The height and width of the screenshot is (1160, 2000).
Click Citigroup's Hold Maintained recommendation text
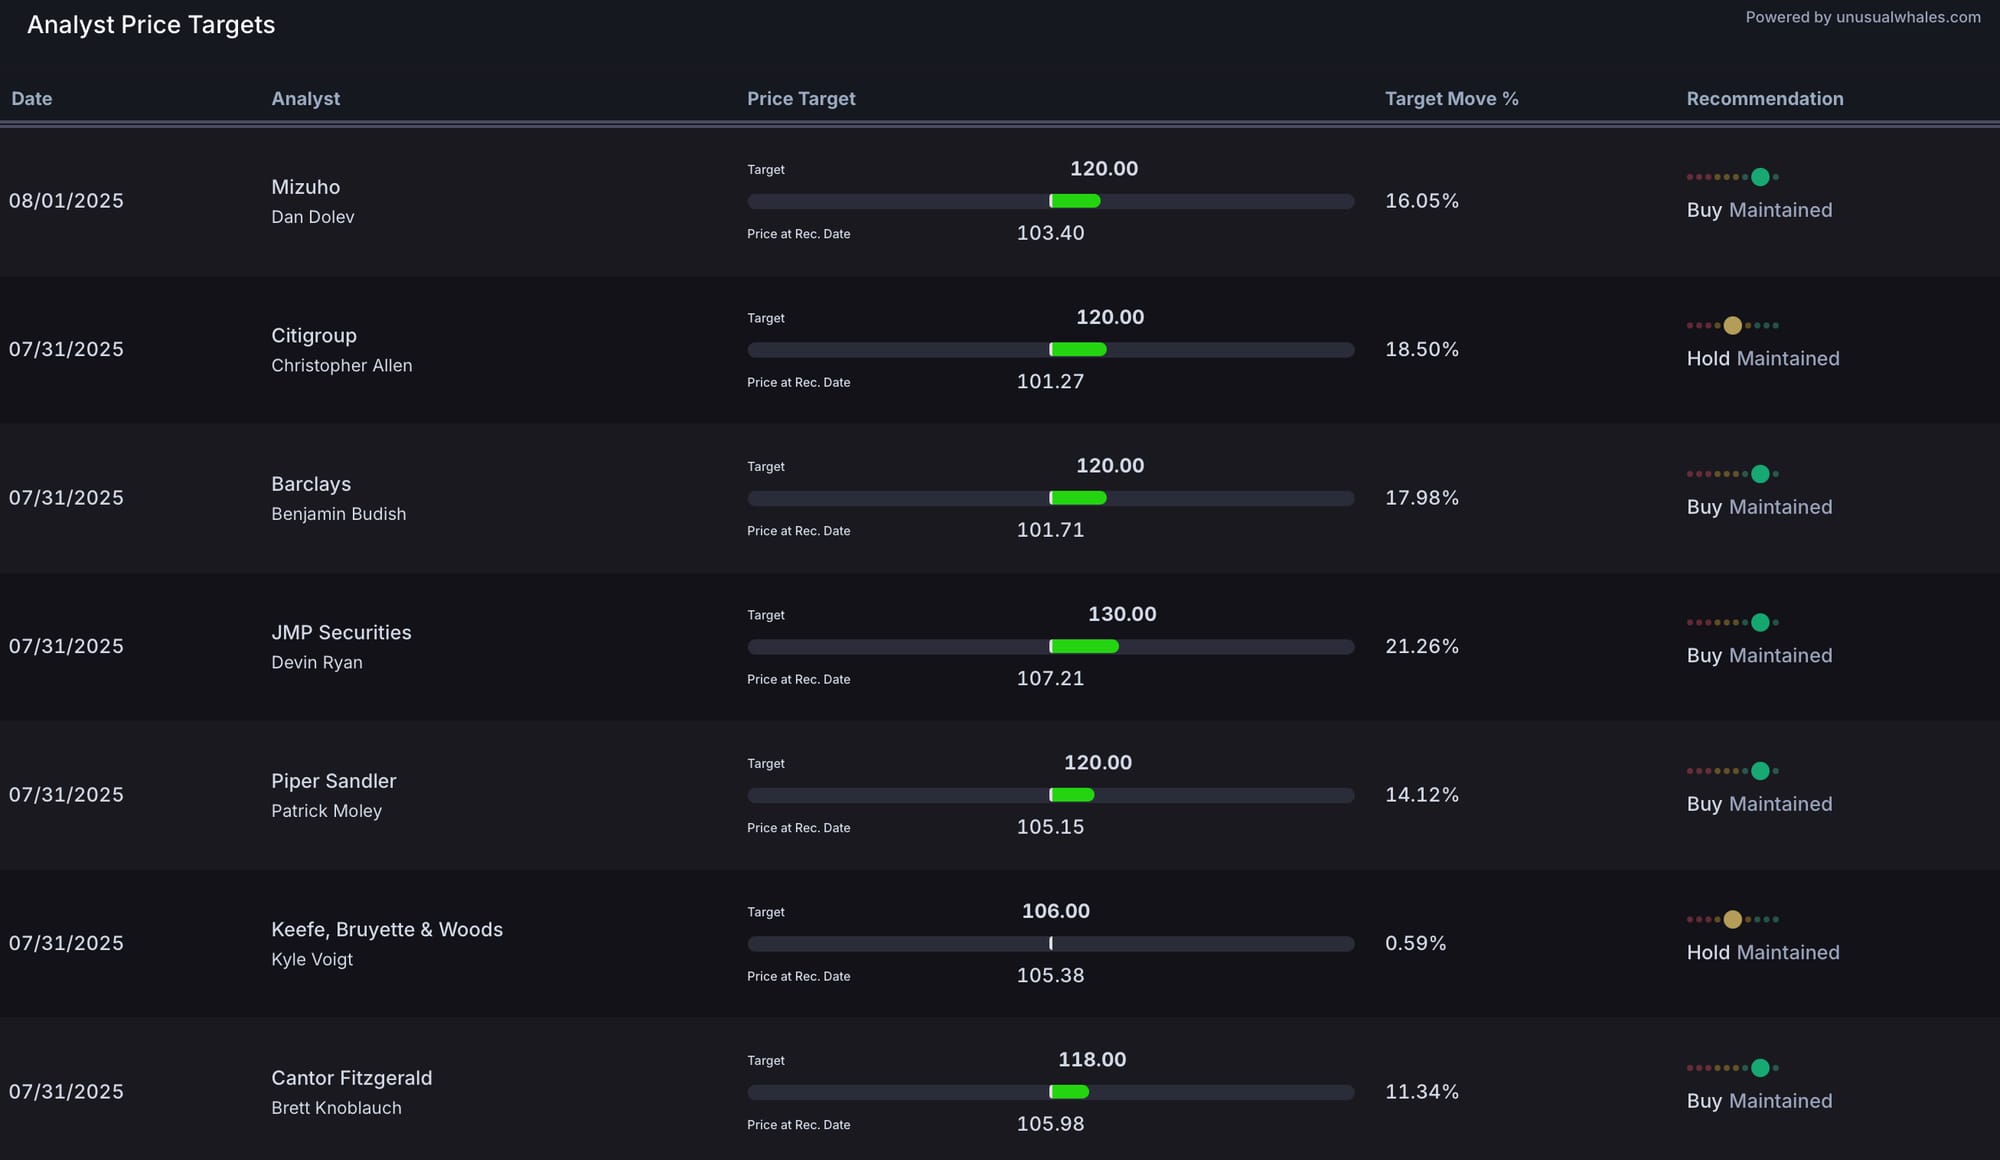(x=1763, y=359)
